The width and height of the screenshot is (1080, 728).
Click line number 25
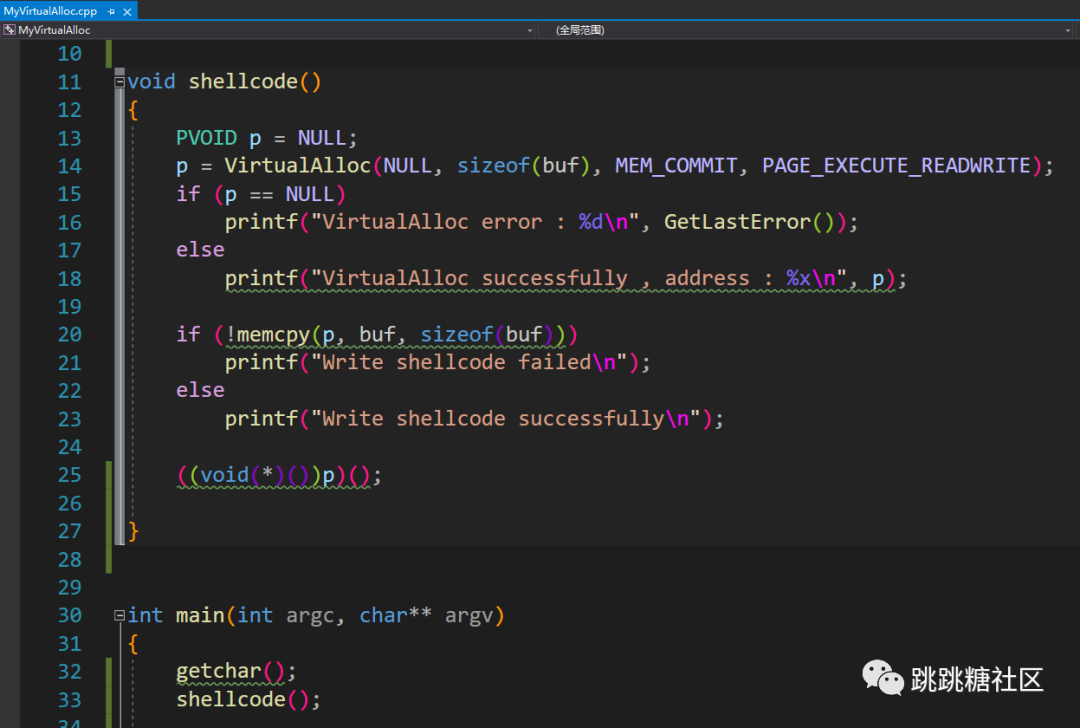[70, 474]
